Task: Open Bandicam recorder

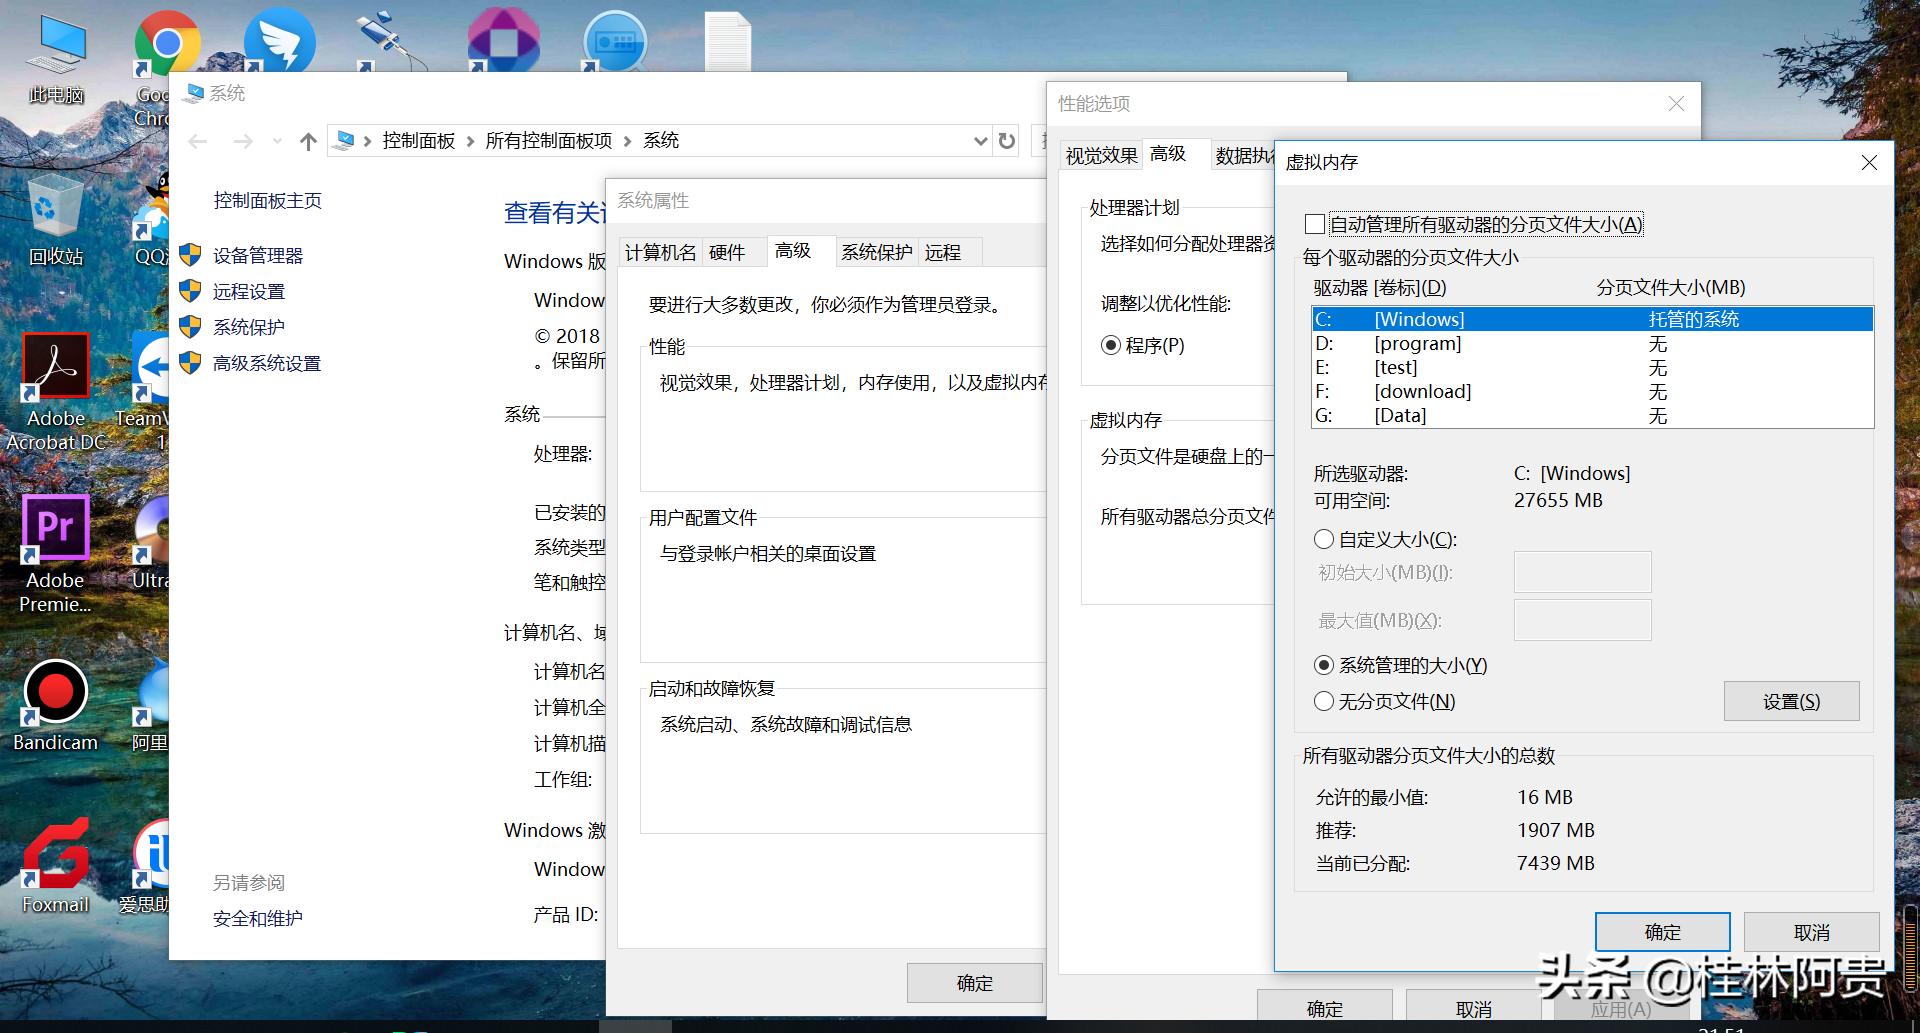Action: [55, 692]
